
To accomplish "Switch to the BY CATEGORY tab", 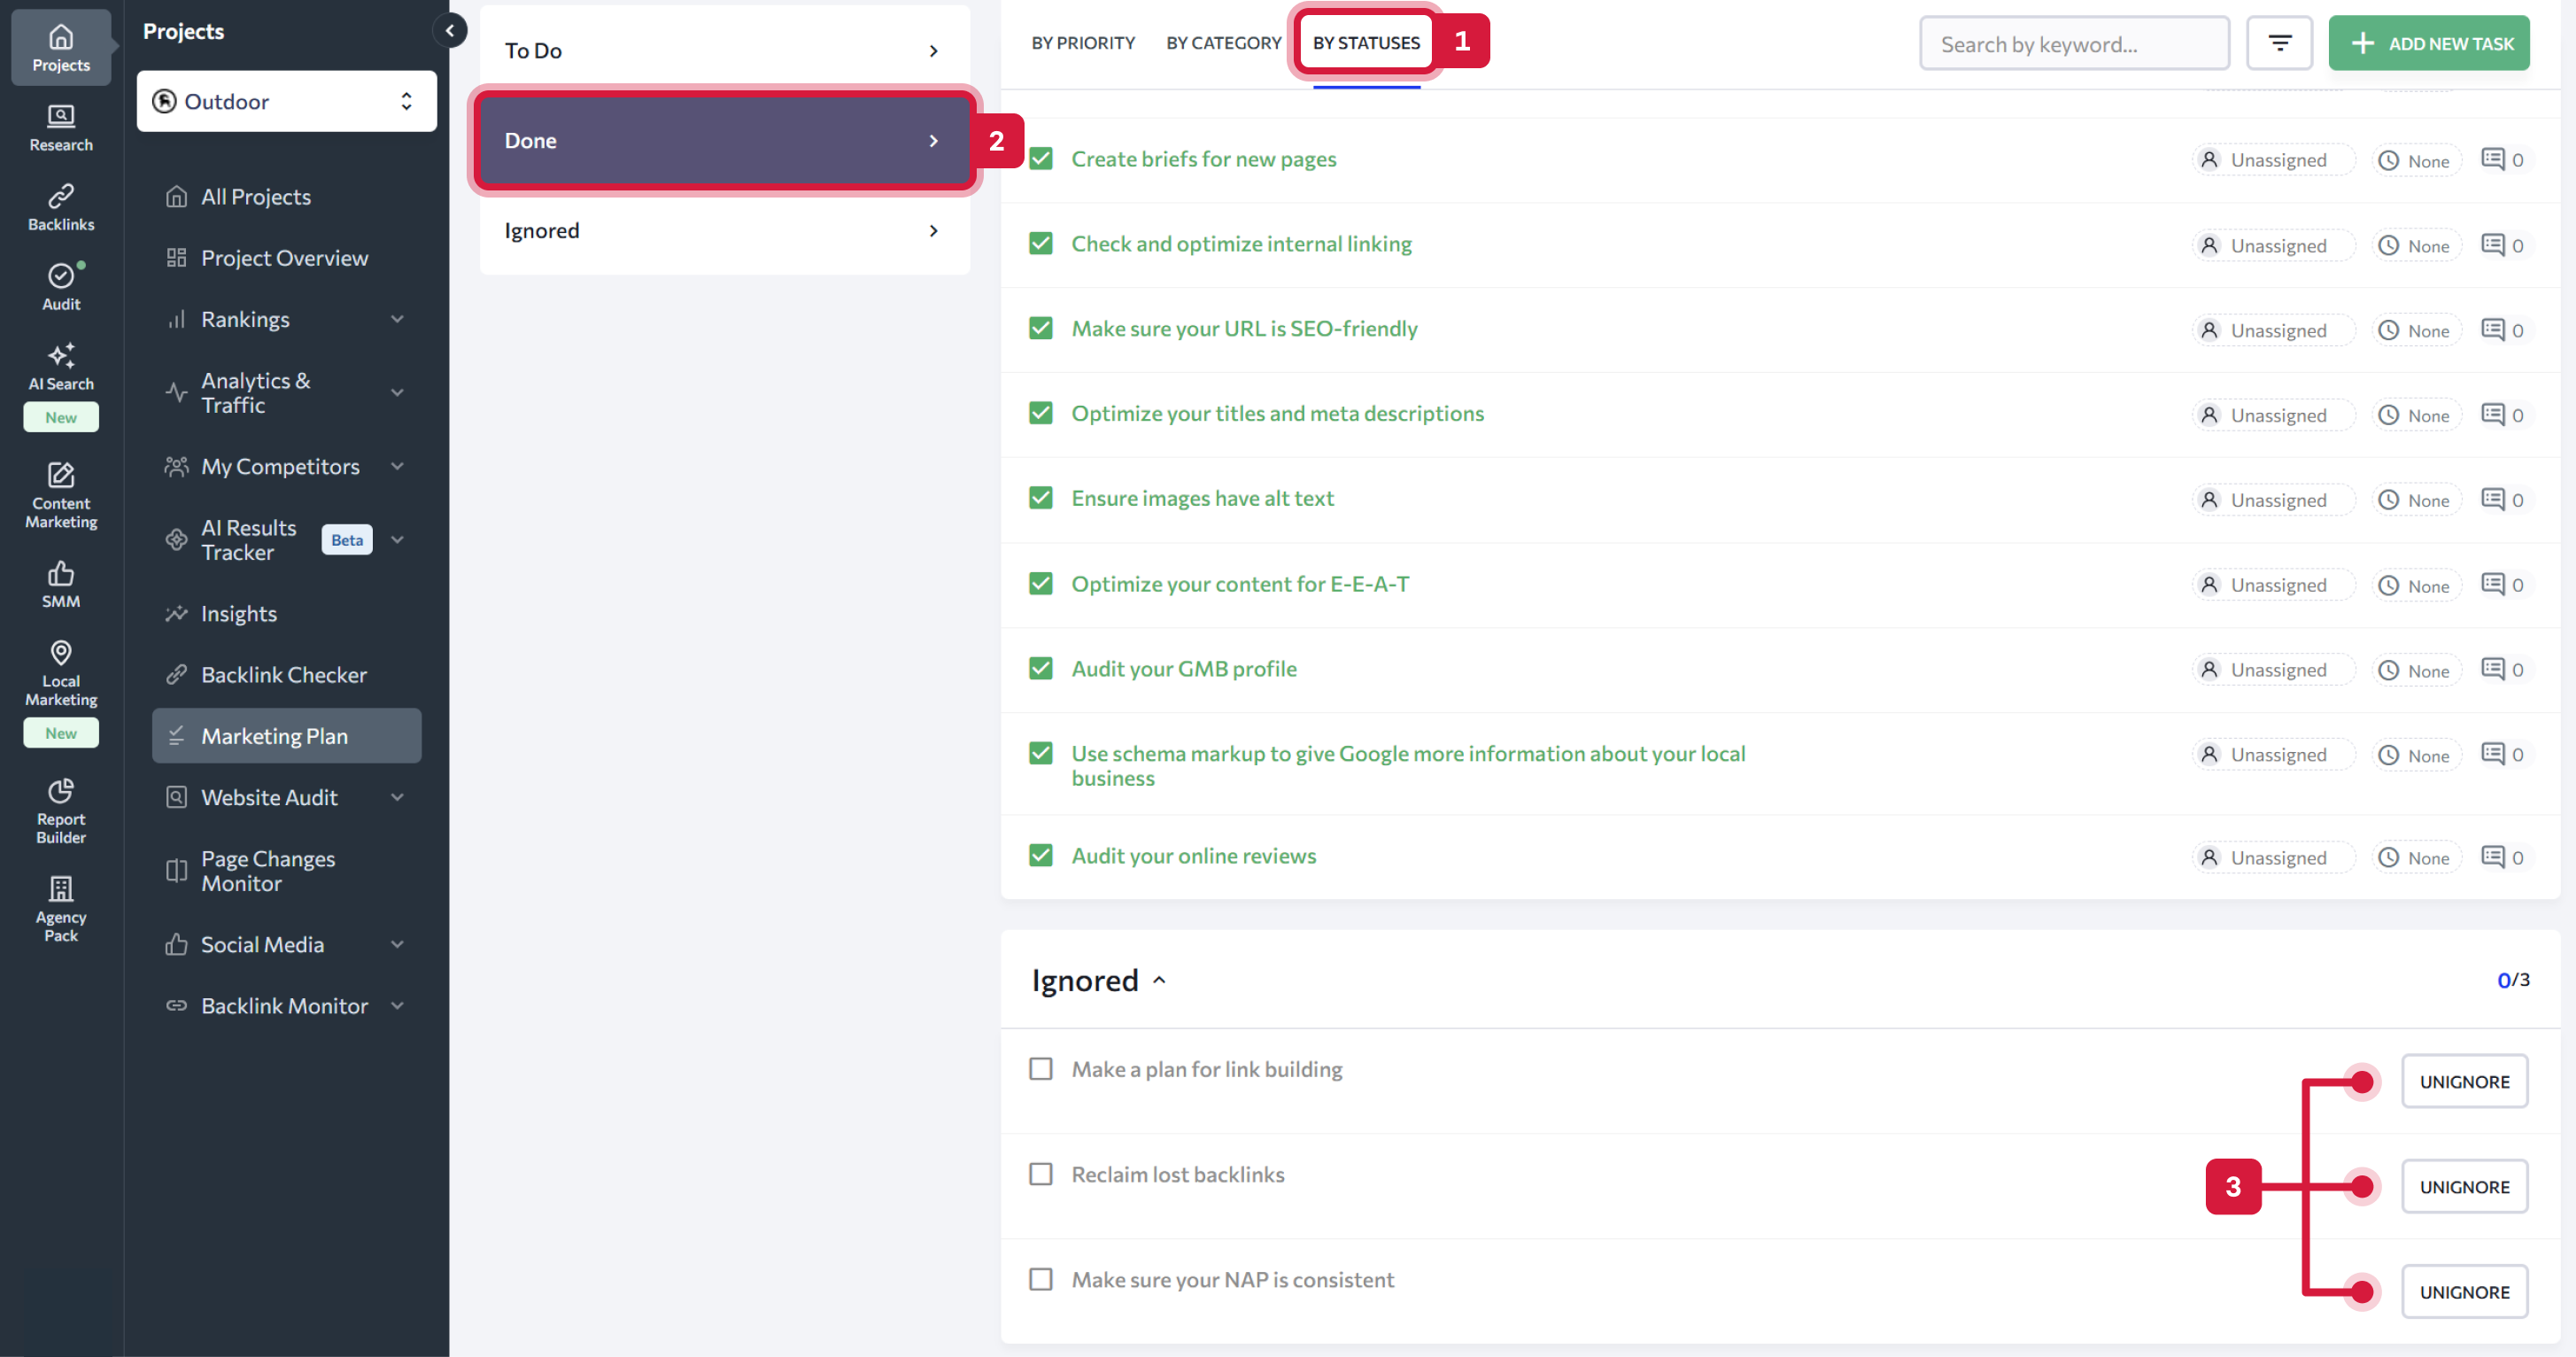I will point(1223,42).
